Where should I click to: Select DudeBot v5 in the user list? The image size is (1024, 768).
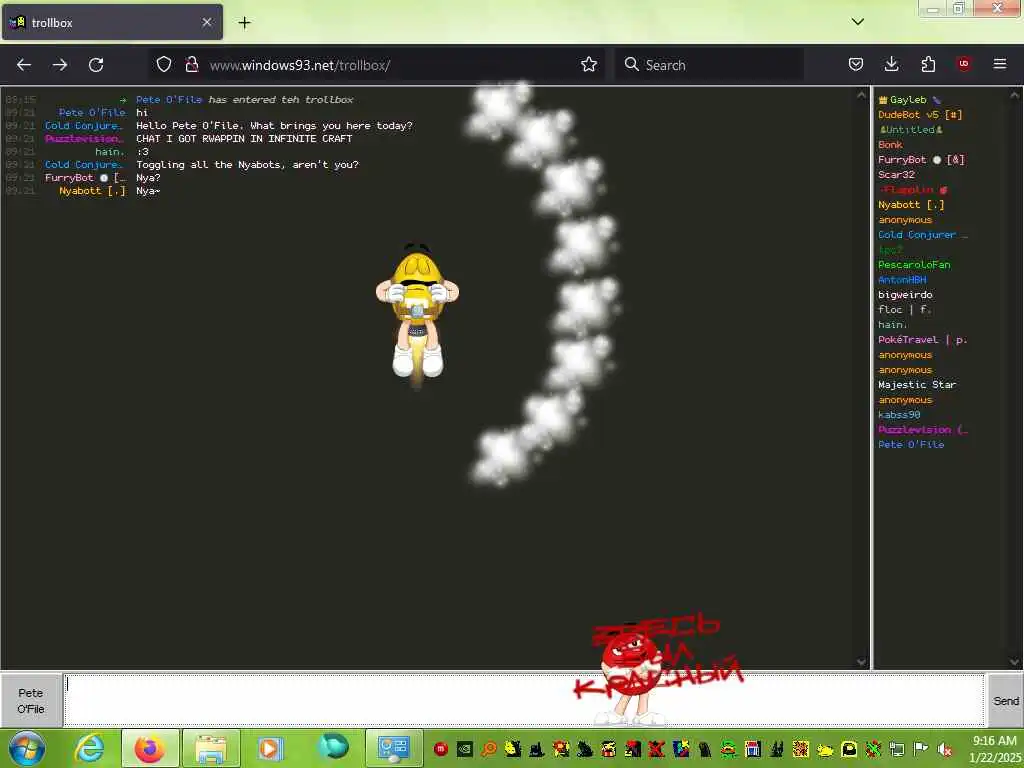(x=920, y=115)
